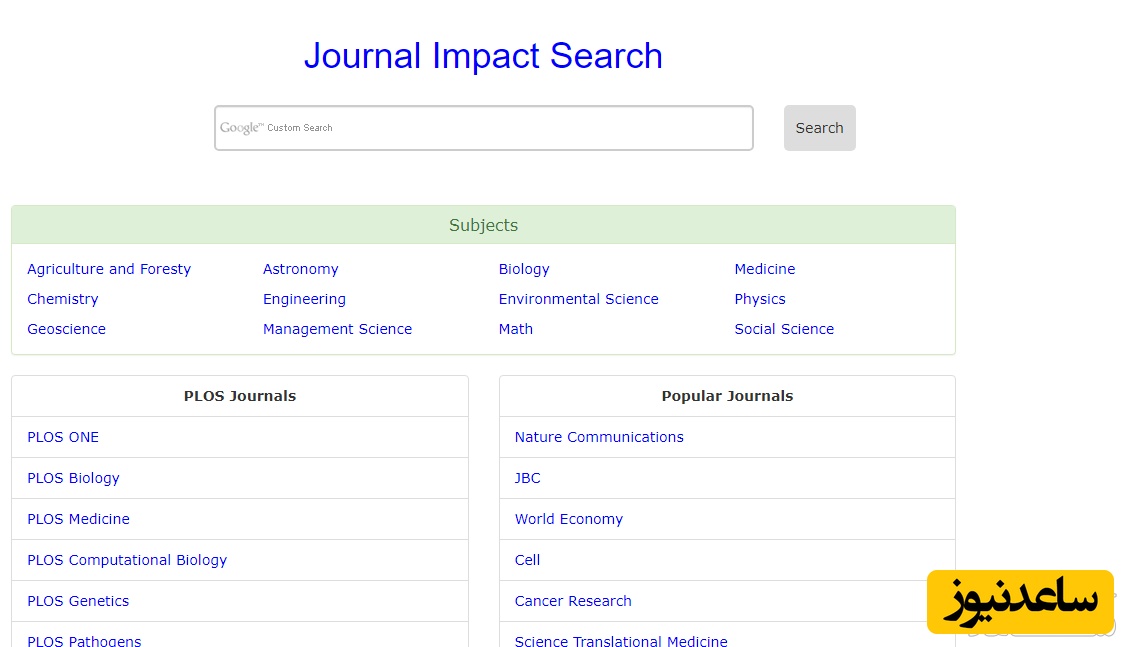Click the JBC journal link

pos(527,478)
